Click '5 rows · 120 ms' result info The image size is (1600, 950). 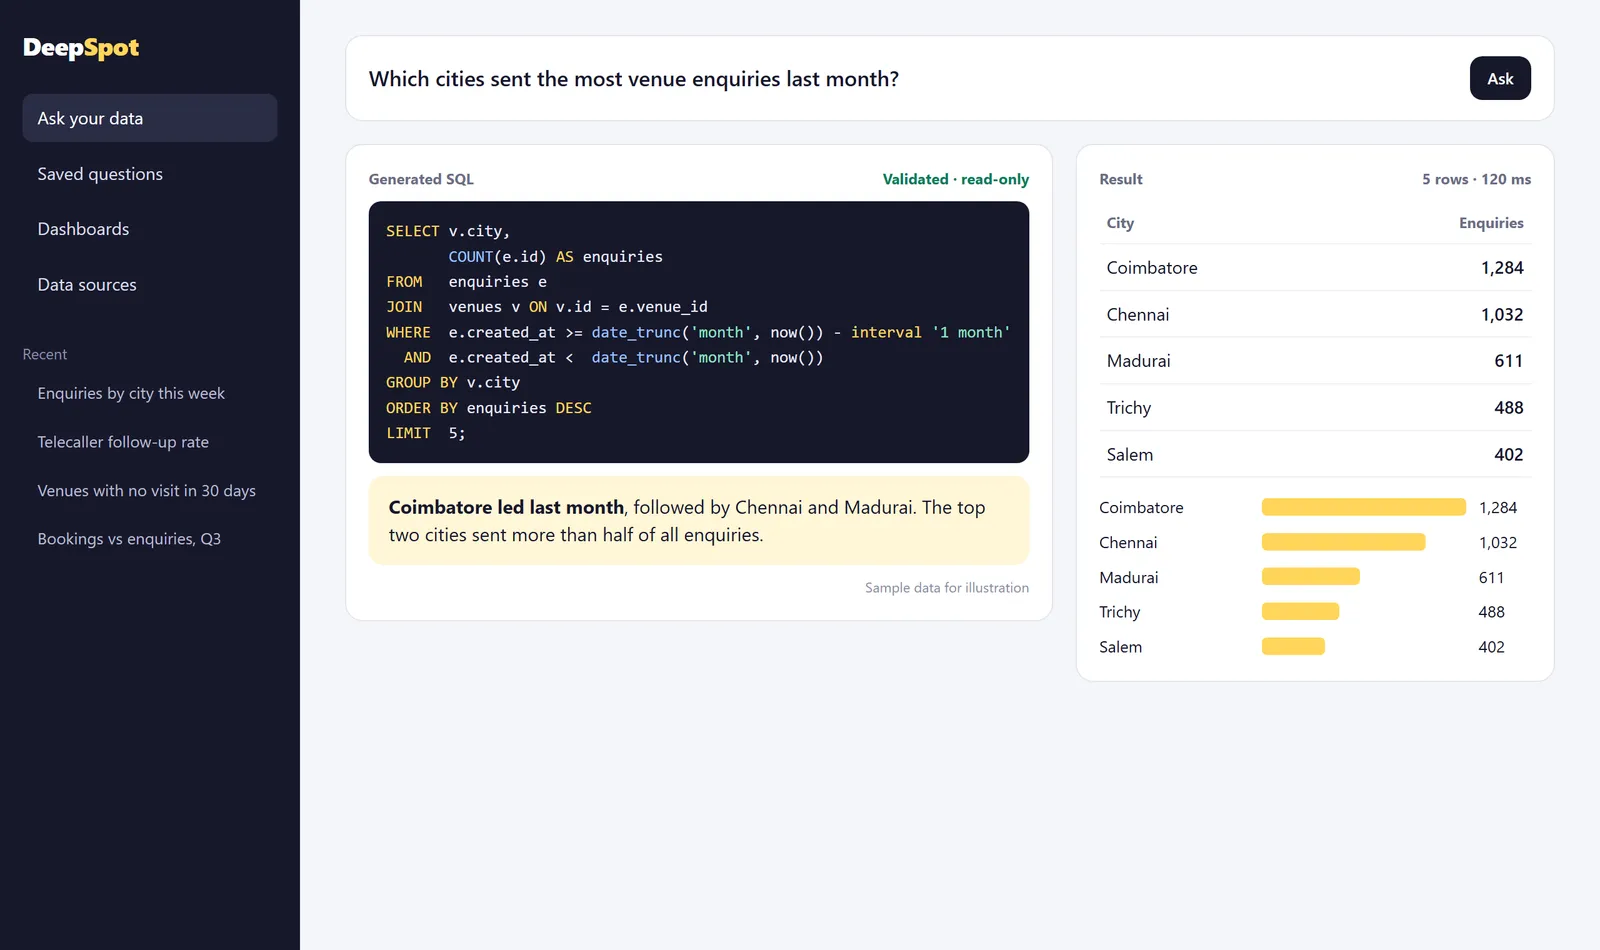(x=1476, y=179)
